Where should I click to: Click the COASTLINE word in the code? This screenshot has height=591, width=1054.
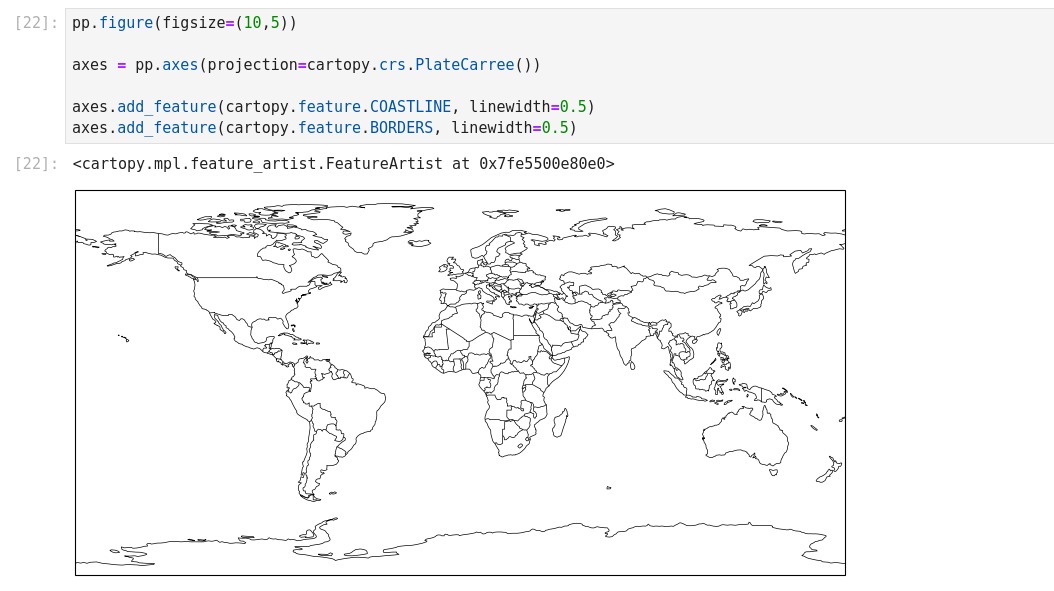(x=410, y=107)
